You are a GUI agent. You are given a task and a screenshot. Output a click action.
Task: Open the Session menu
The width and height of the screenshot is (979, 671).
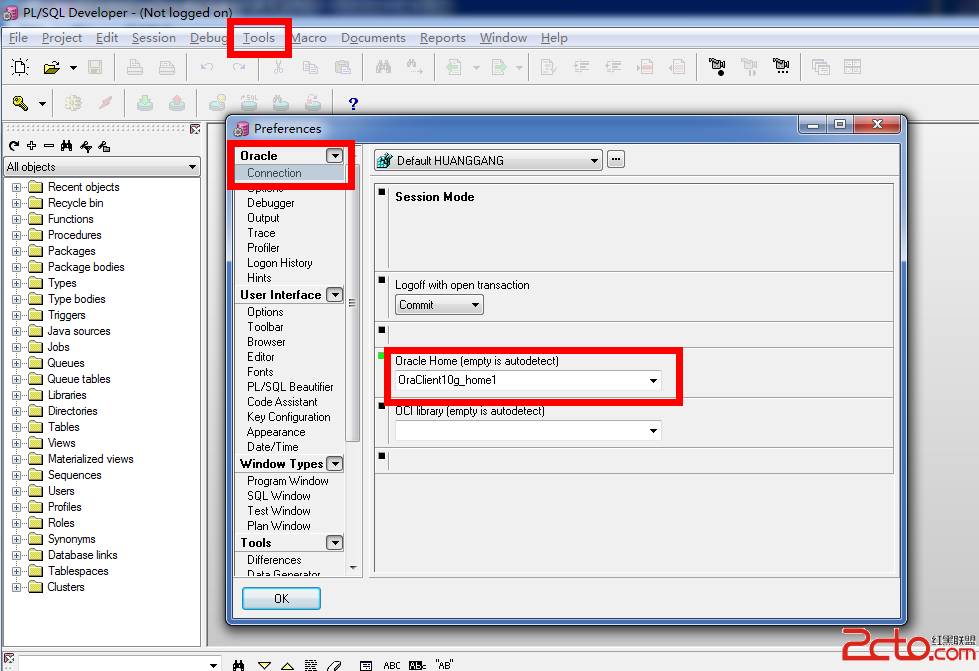click(x=154, y=38)
